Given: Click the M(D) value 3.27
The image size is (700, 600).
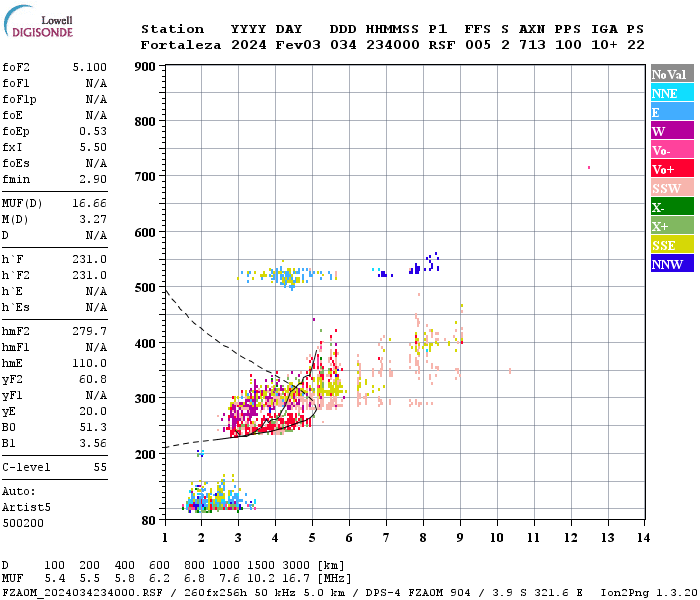Looking at the screenshot, I should (x=93, y=220).
